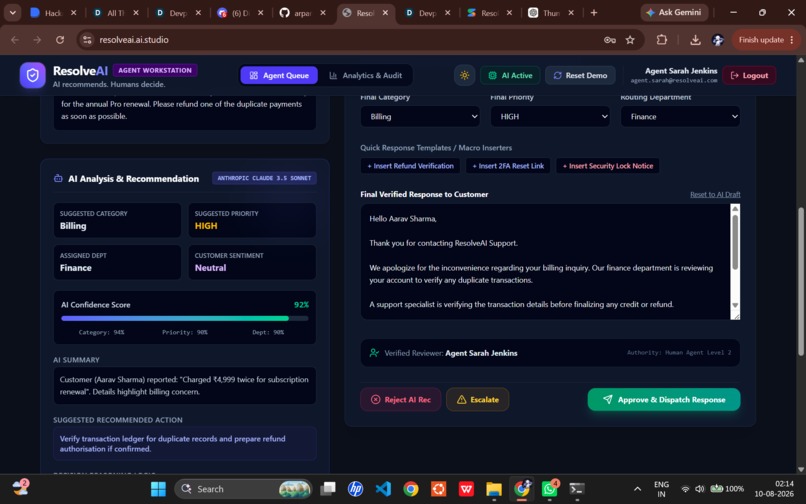Click the browser forward arrow
The width and height of the screenshot is (806, 504).
[x=37, y=40]
